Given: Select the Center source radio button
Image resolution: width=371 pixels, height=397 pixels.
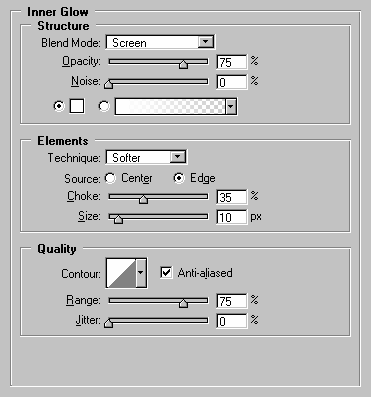Looking at the screenshot, I should tap(110, 178).
